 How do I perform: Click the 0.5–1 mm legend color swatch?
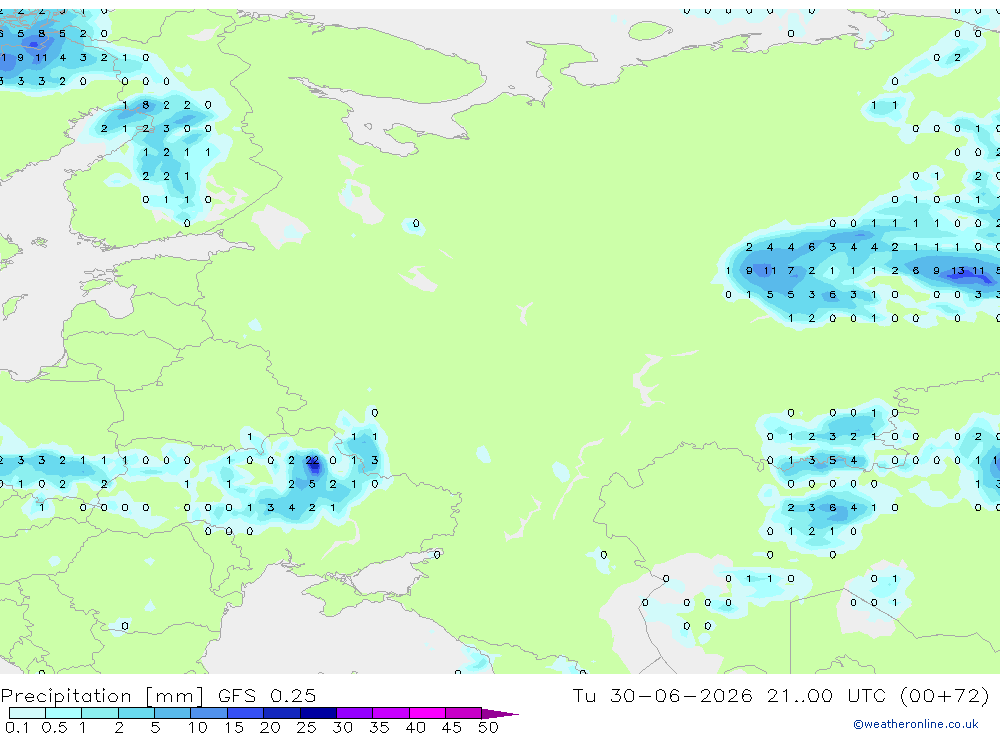tap(64, 713)
